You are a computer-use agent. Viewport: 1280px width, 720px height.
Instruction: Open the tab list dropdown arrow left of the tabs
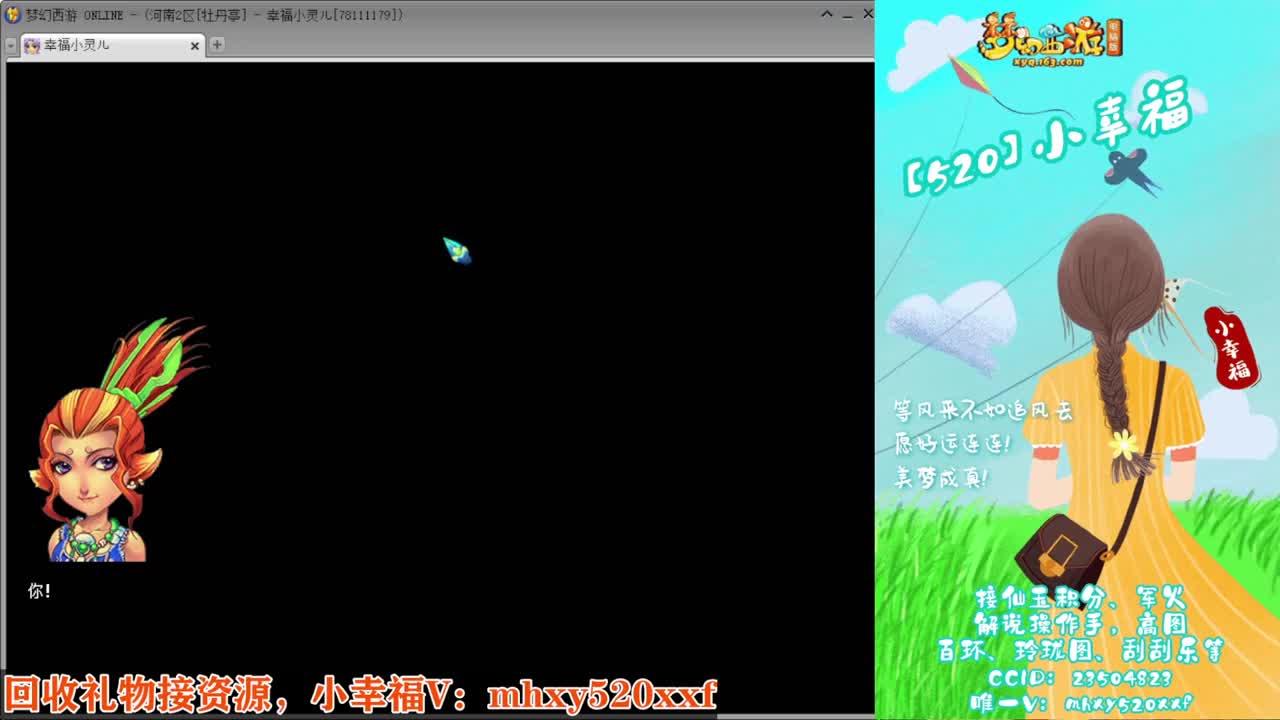tap(11, 46)
